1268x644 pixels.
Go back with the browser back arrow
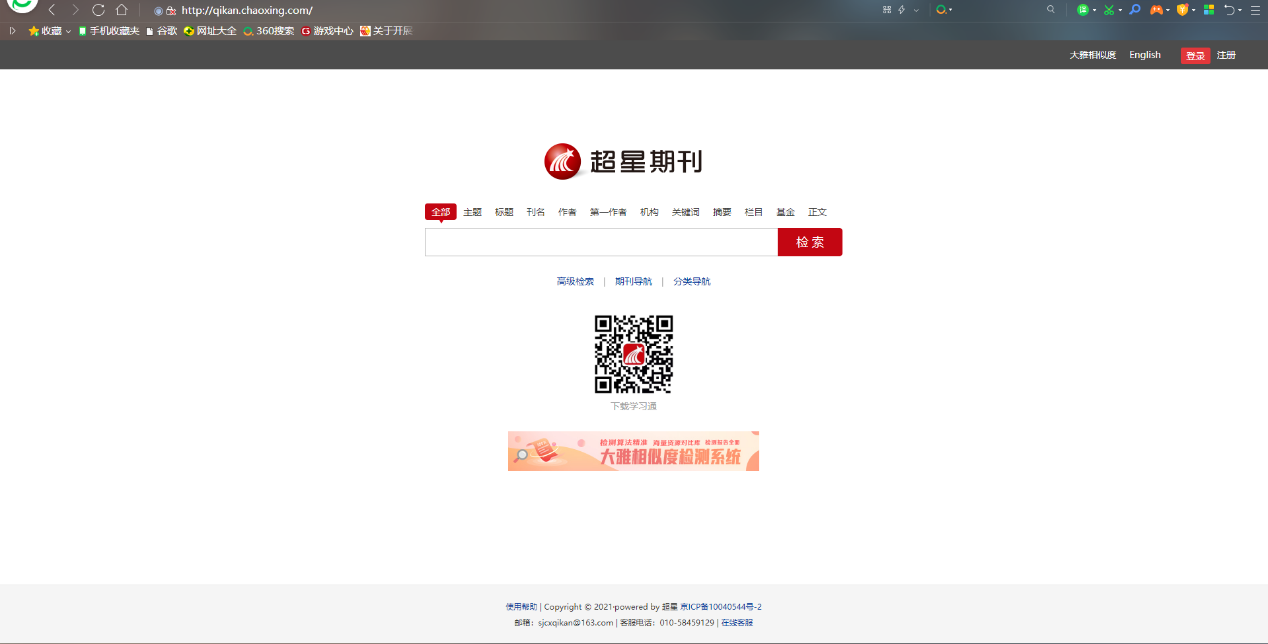52,10
